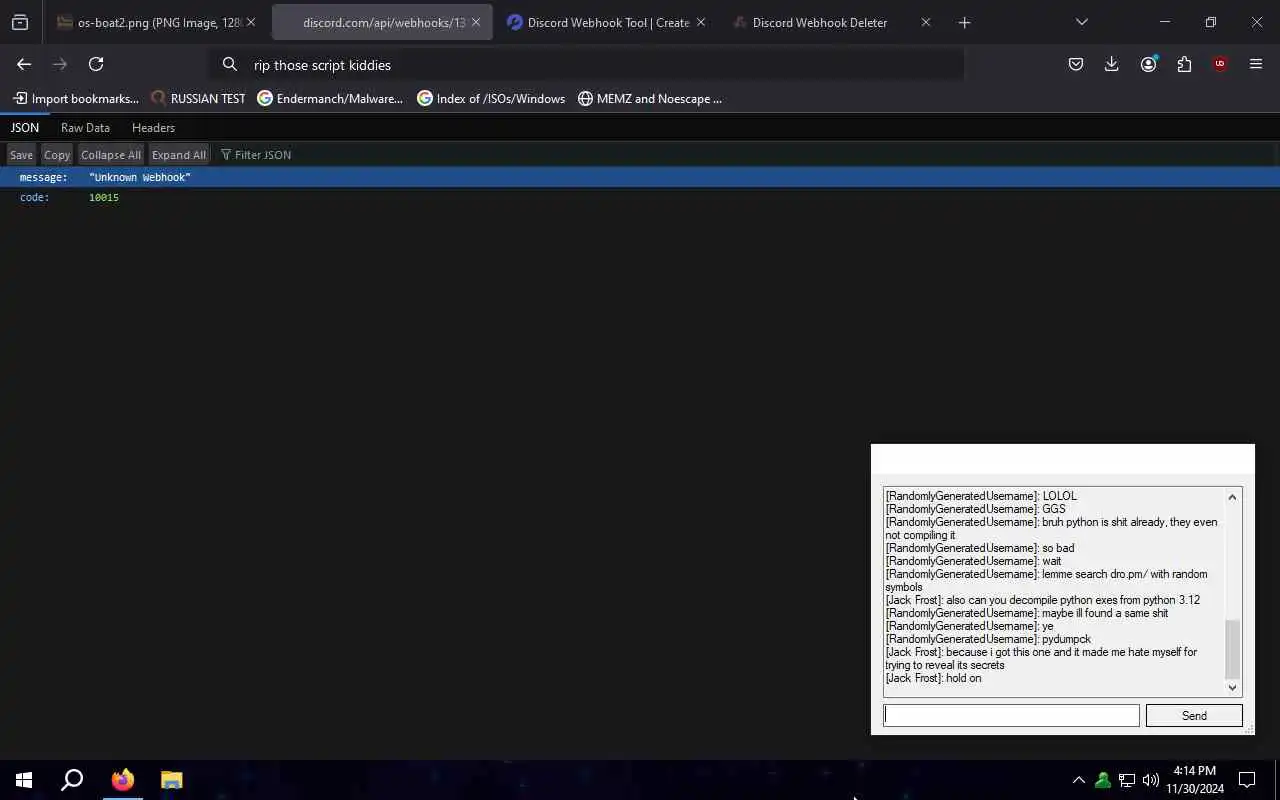The width and height of the screenshot is (1280, 800).
Task: Show hidden system tray icons
Action: (x=1079, y=780)
